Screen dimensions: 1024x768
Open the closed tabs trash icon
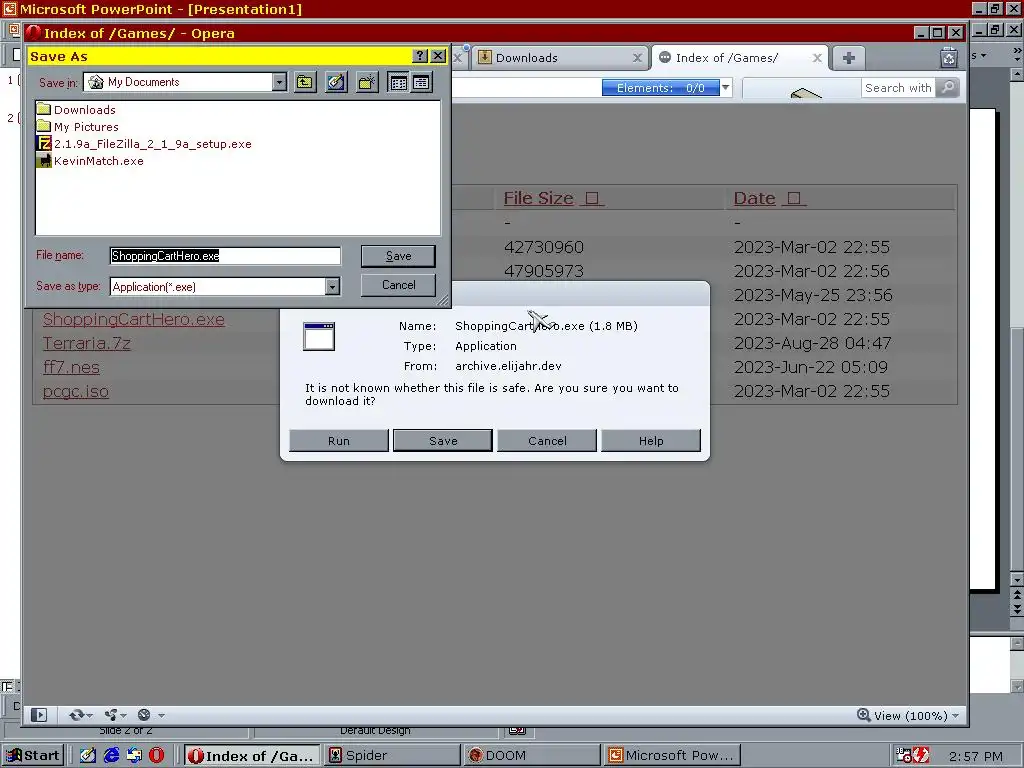point(949,58)
